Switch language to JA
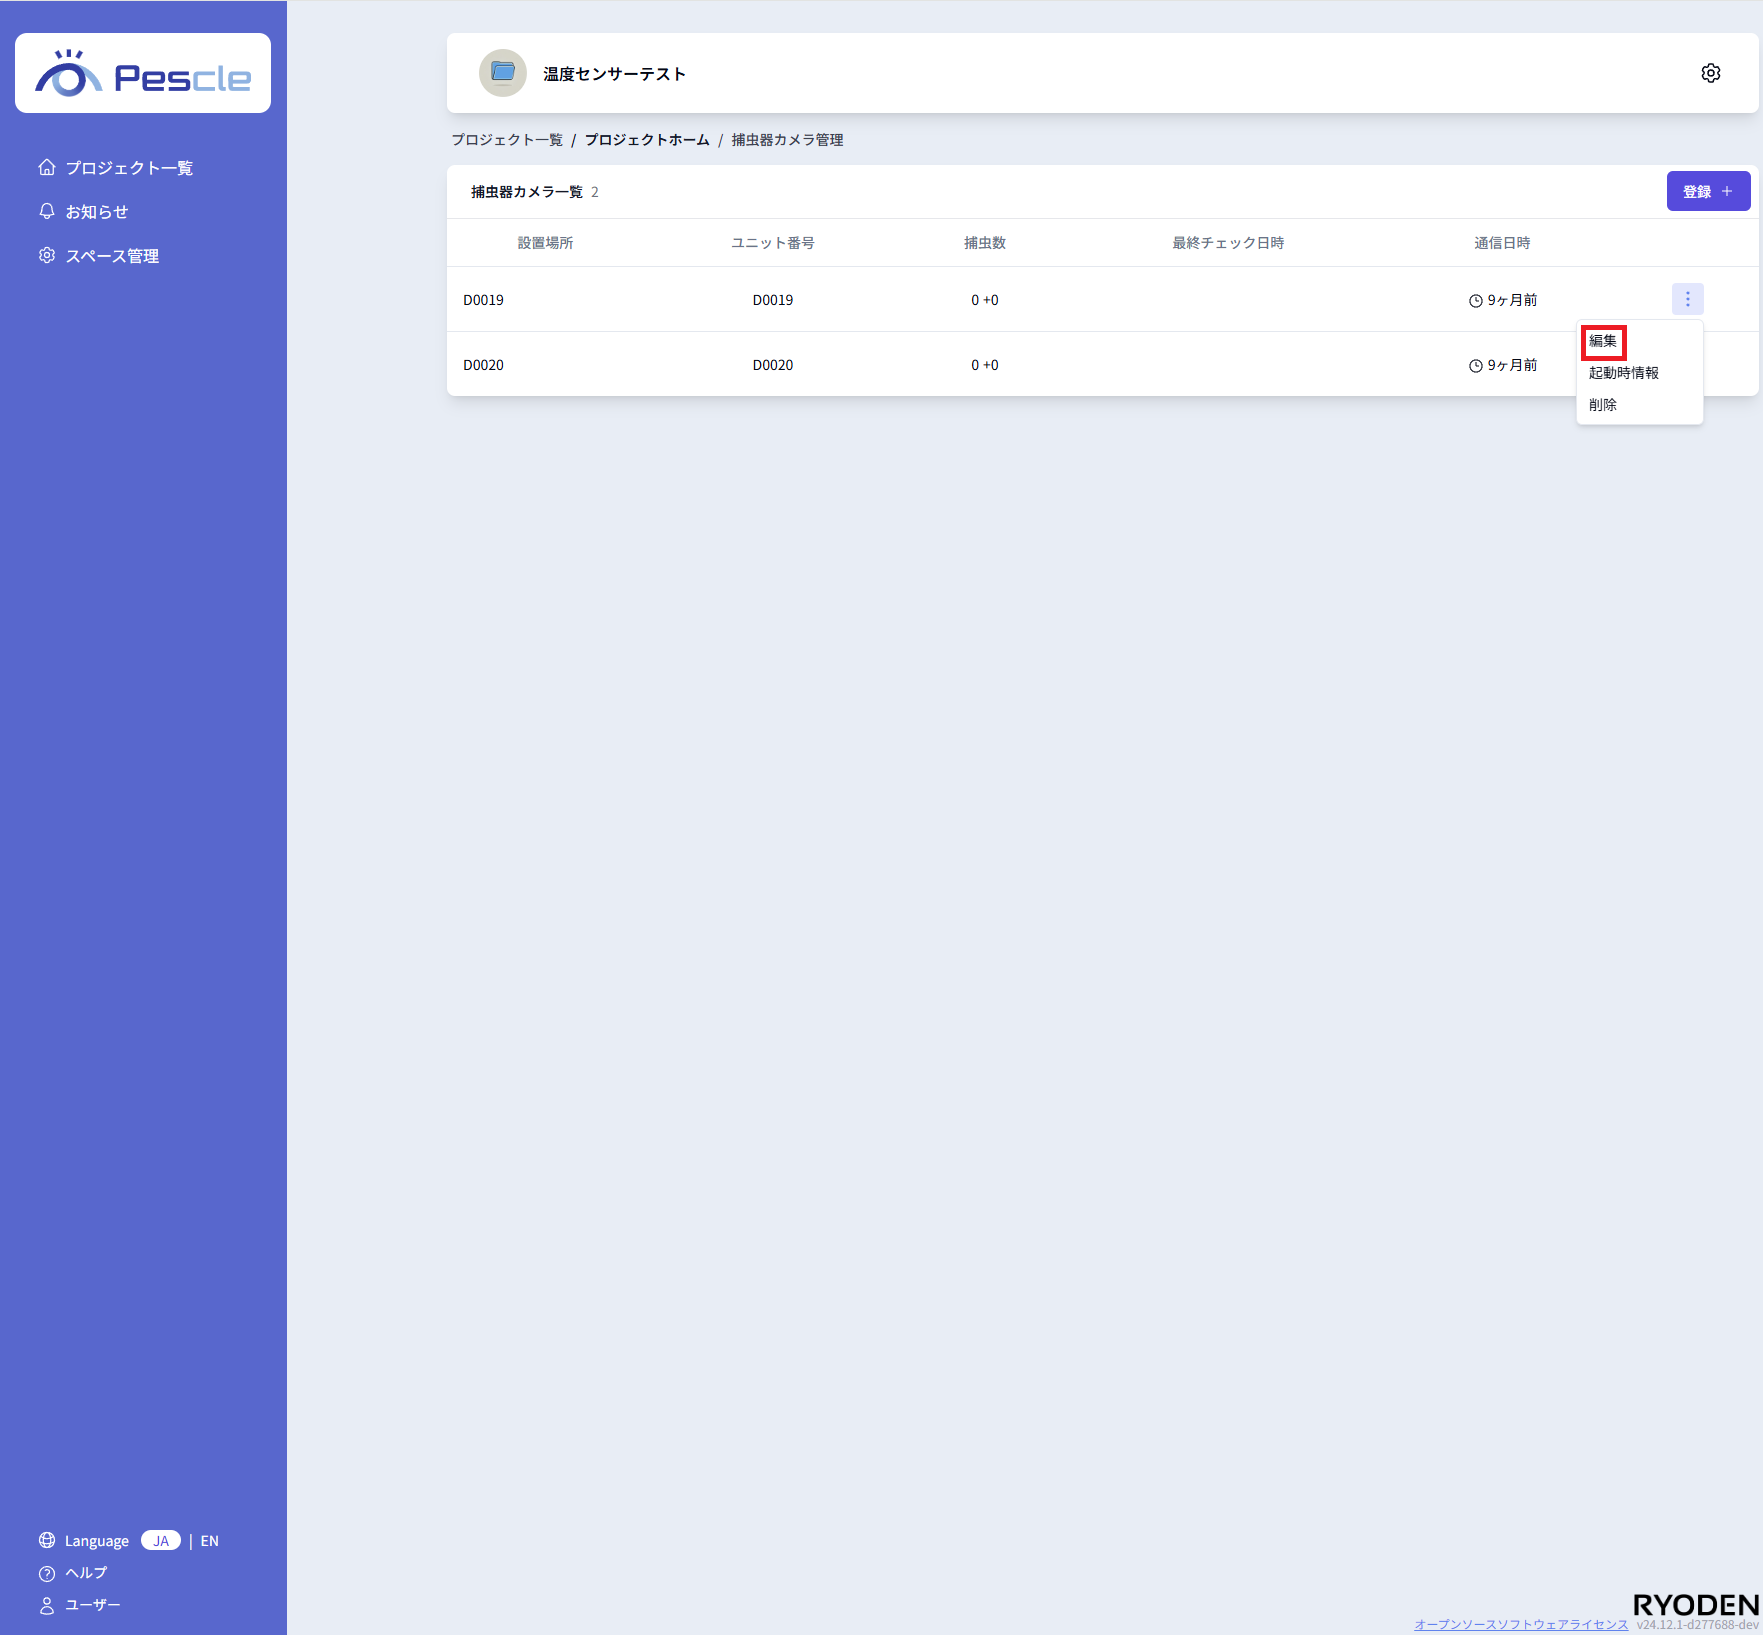The height and width of the screenshot is (1635, 1763). click(160, 1540)
